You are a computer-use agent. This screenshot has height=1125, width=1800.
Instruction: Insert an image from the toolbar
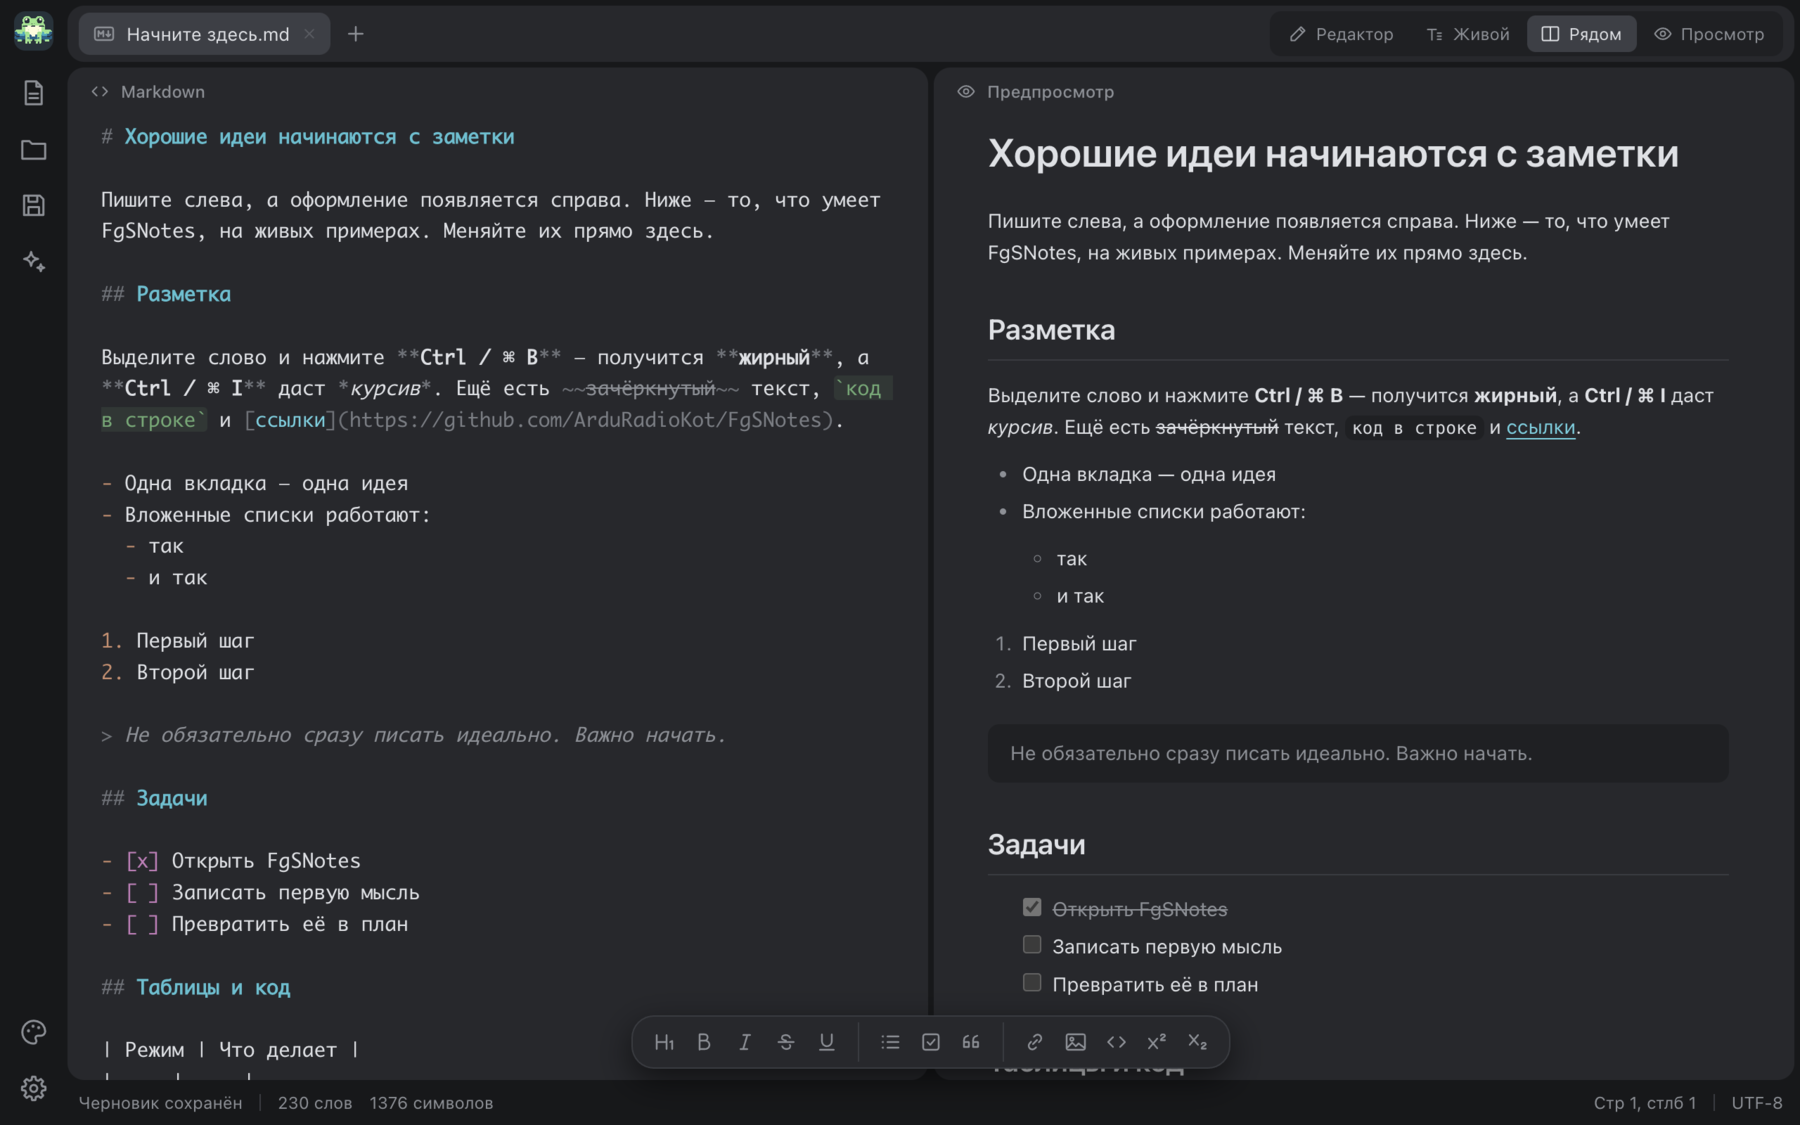[x=1076, y=1042]
